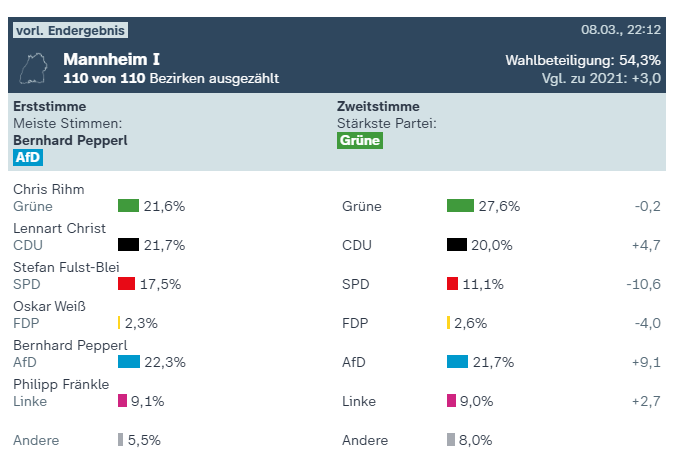Click the black CDU Erststimme bar
Viewport: 676px width, 468px height.
coord(128,245)
